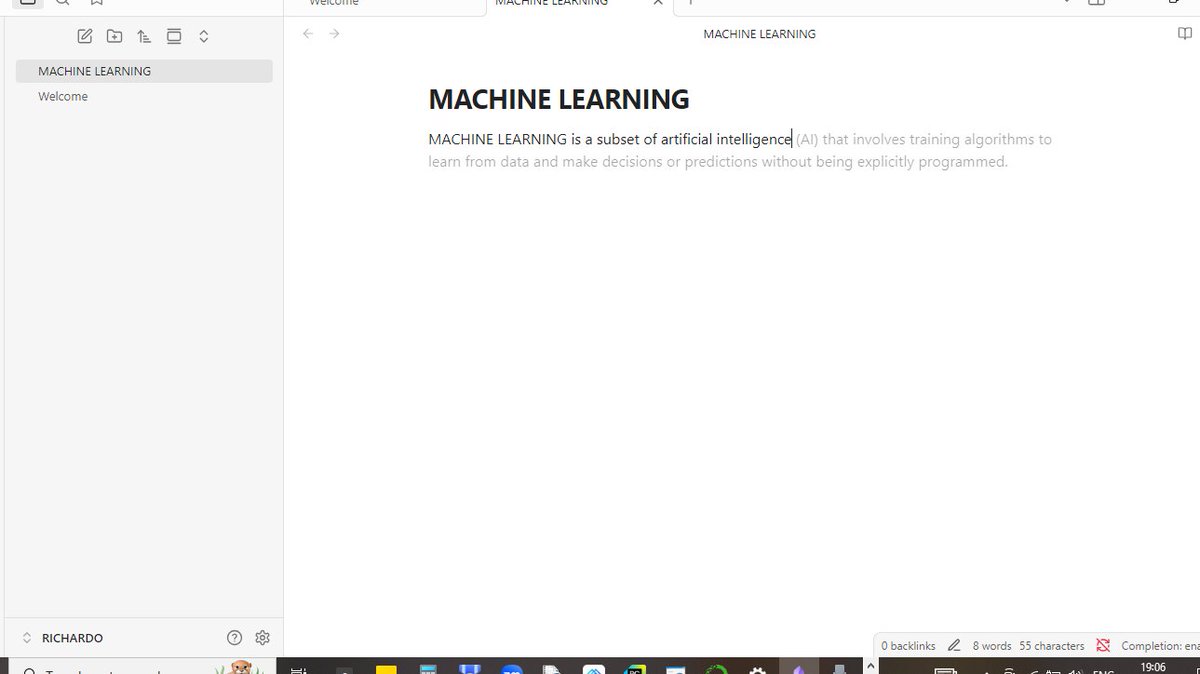Screen dimensions: 1200x674
Task: Open the help question mark icon
Action: (x=235, y=638)
